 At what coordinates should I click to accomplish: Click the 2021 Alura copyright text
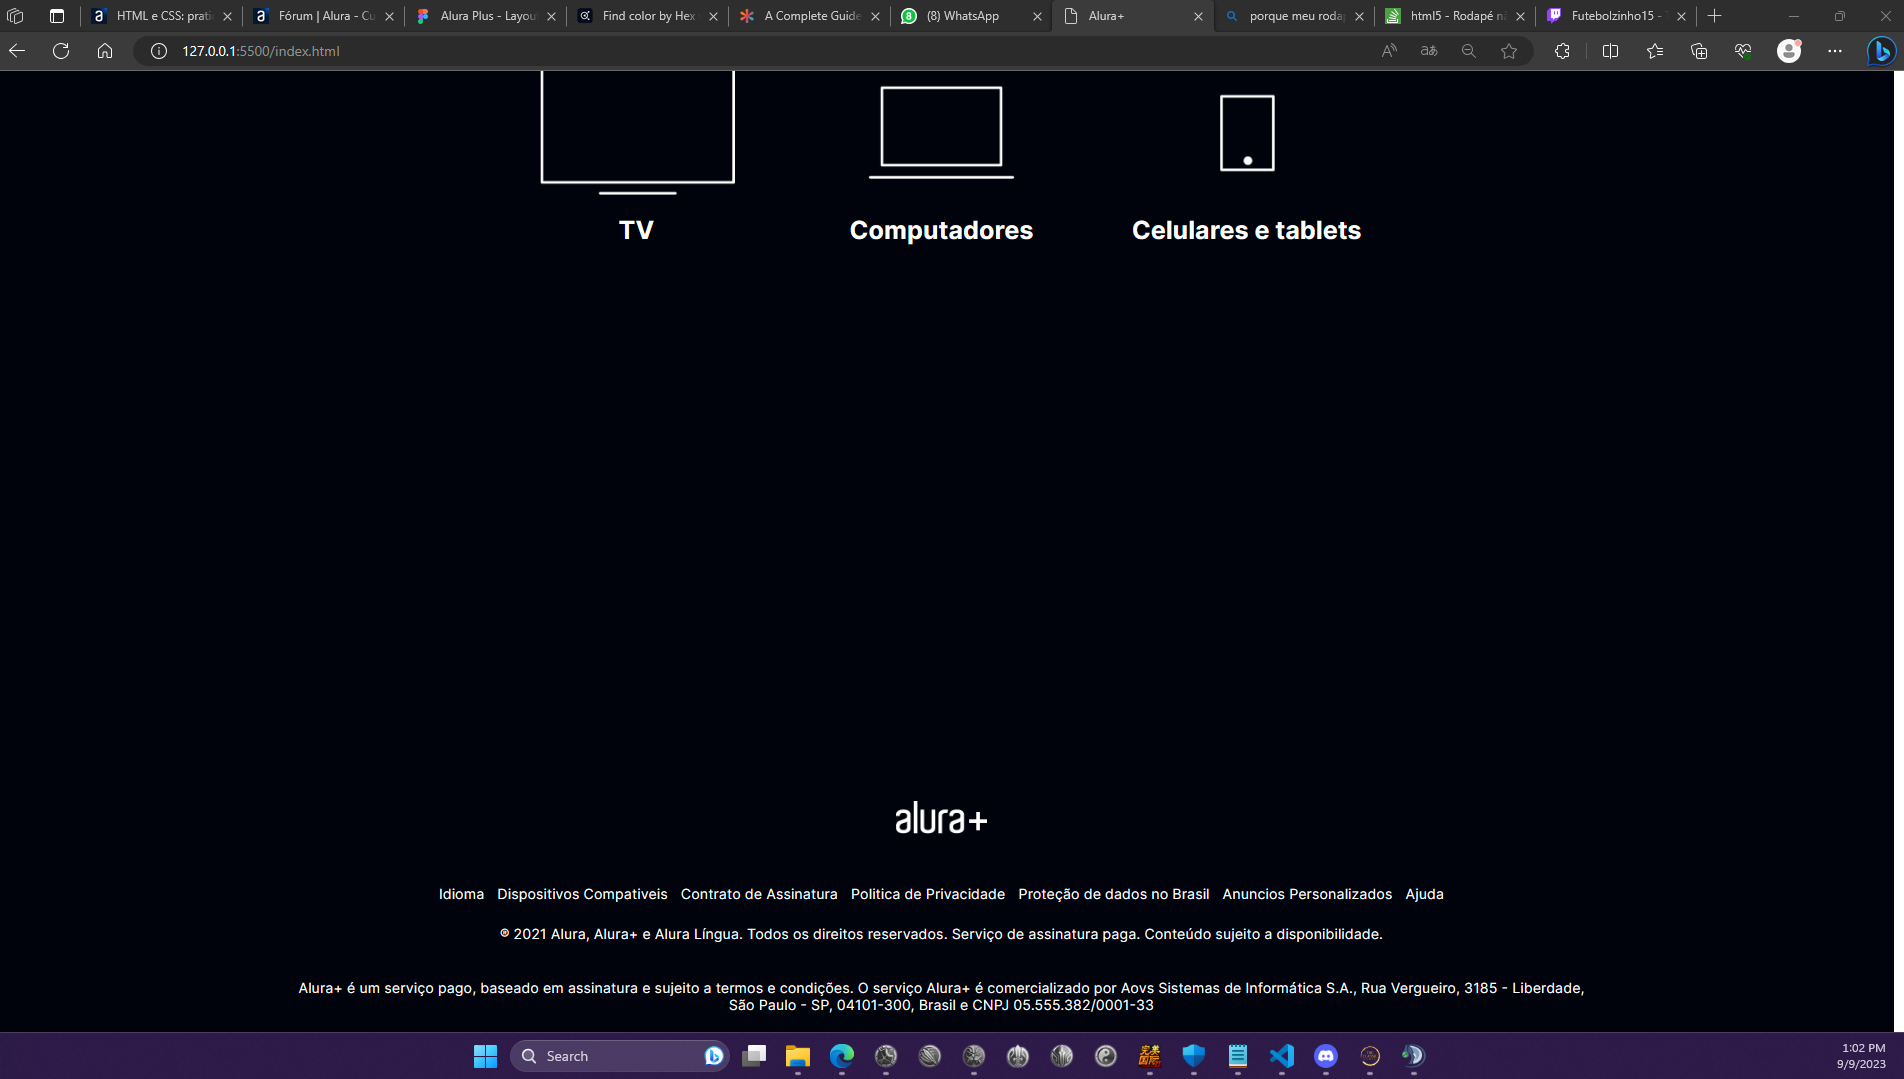click(941, 934)
